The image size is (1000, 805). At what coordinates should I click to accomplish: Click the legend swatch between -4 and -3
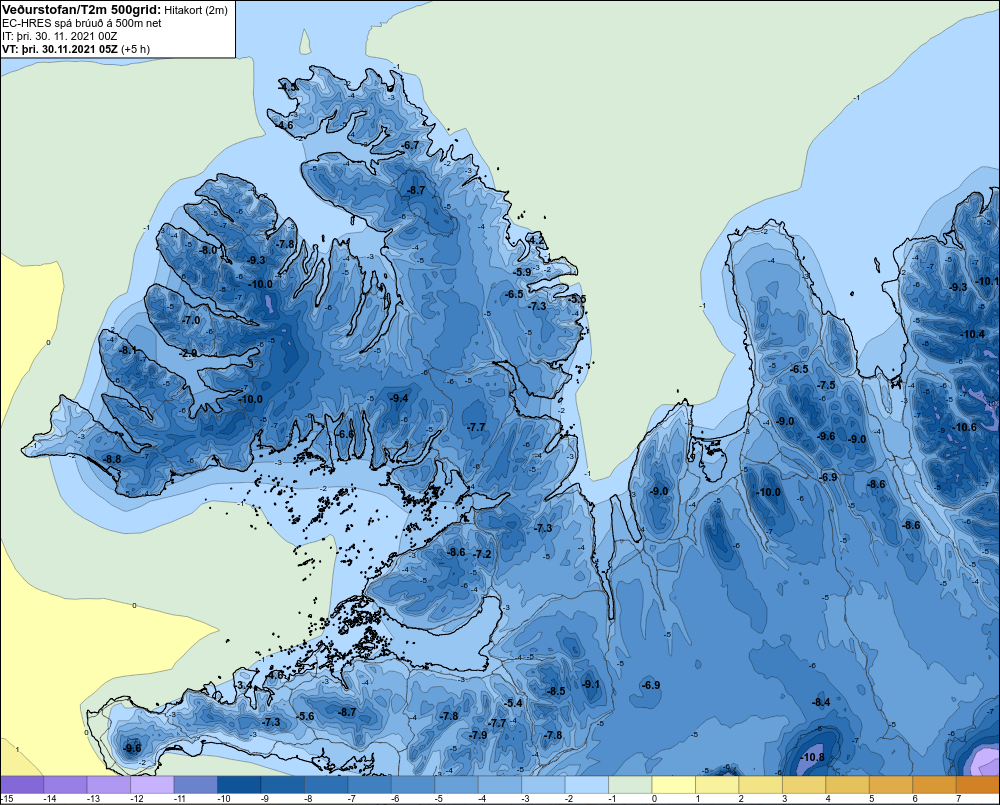(500, 785)
